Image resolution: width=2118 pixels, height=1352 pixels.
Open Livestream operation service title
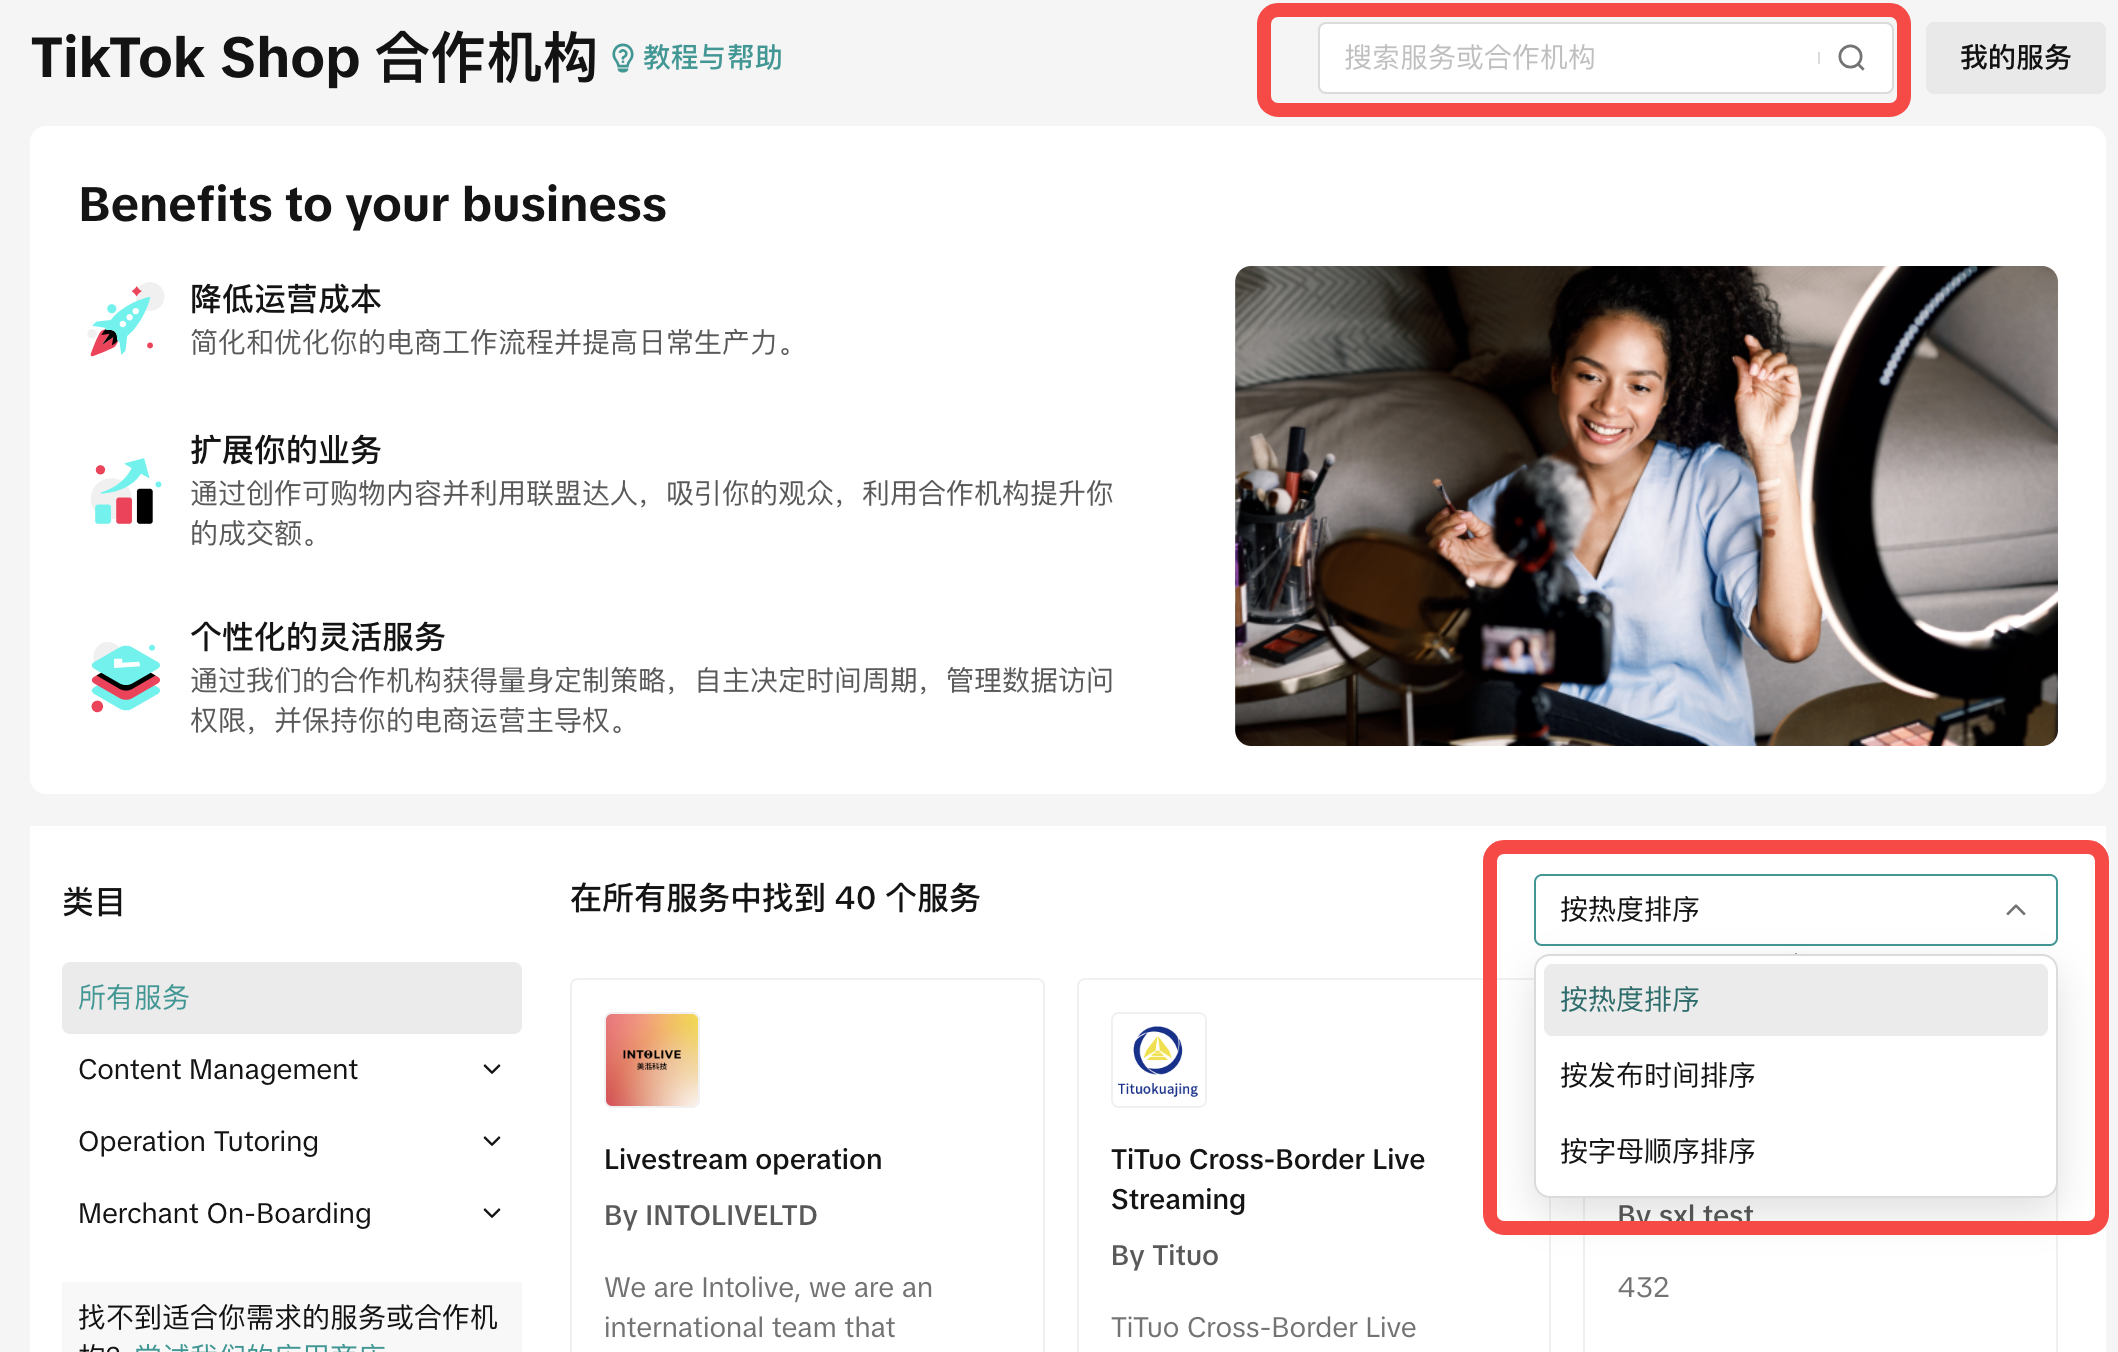tap(742, 1160)
